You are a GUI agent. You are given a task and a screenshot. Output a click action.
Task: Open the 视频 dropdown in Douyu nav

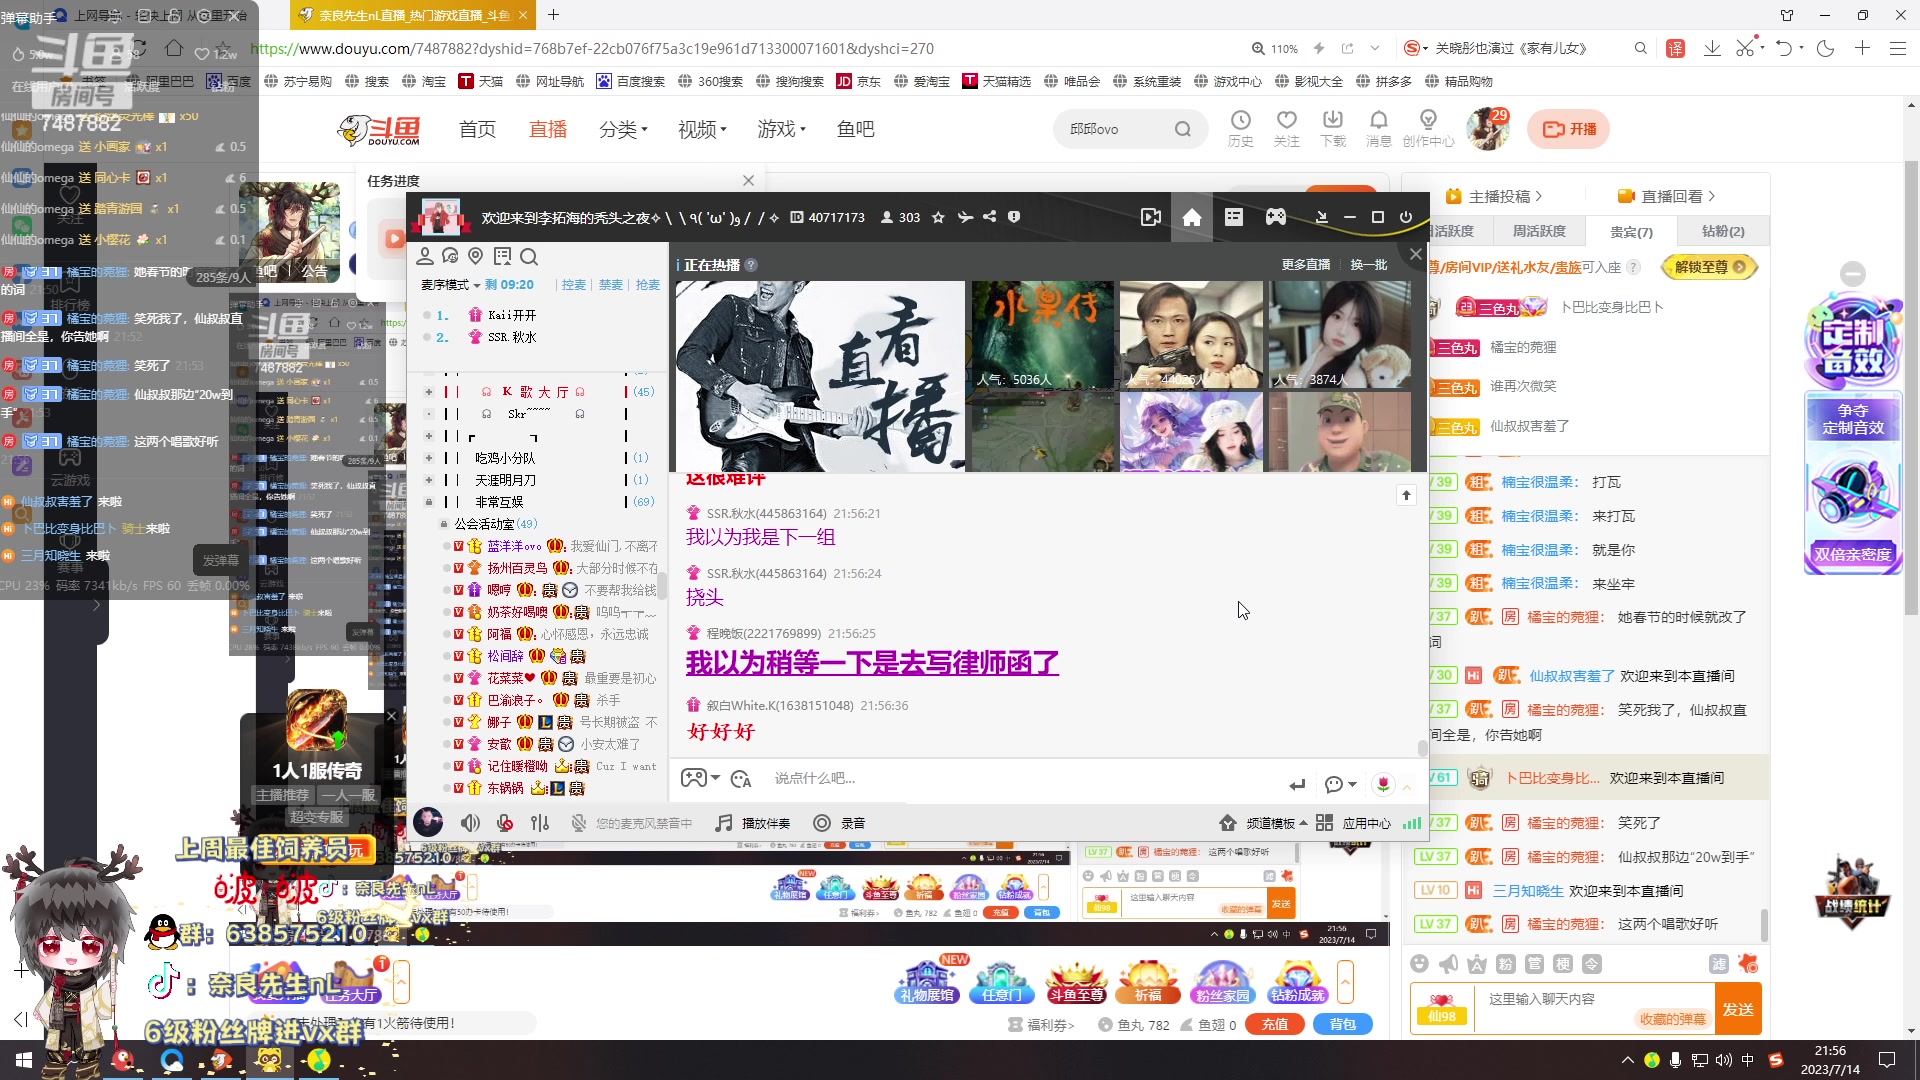[x=702, y=130]
